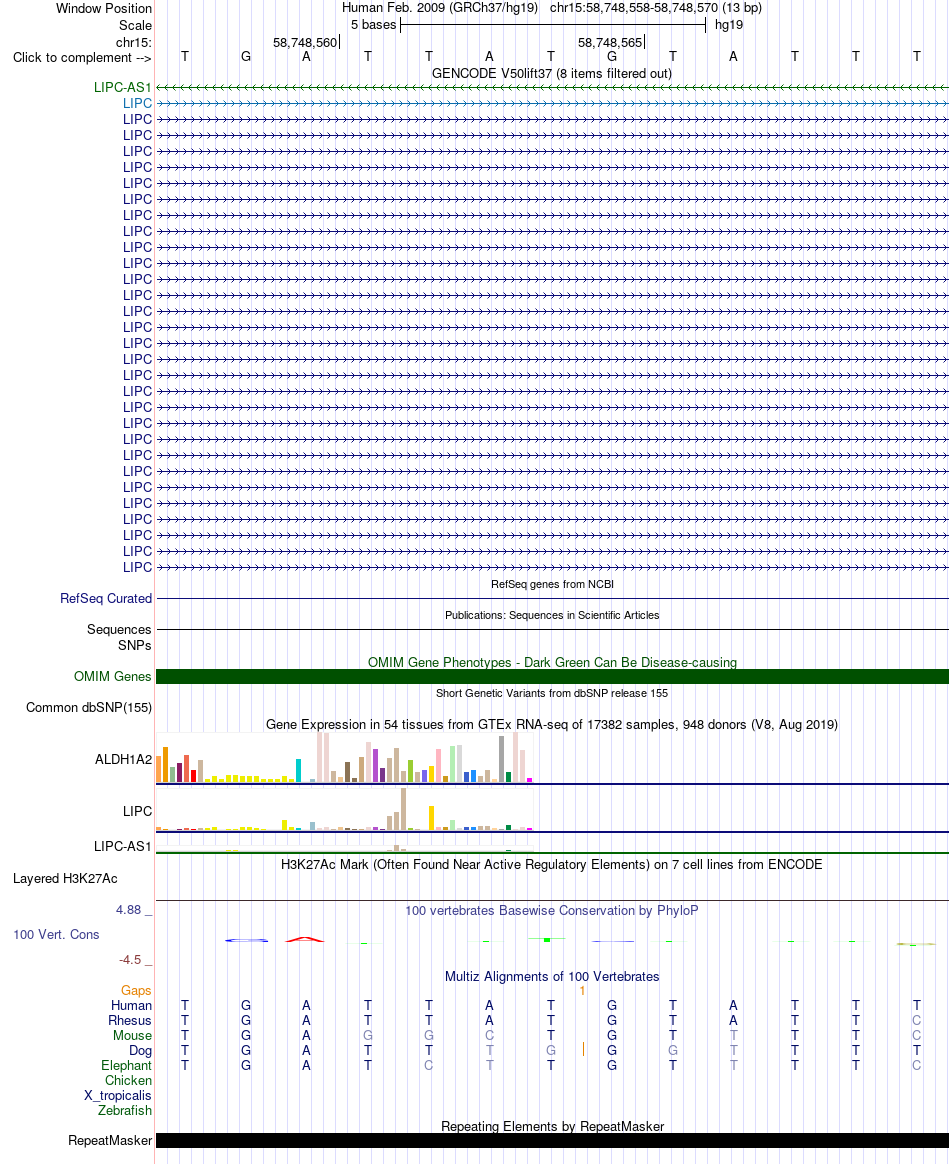Open Publications: Sequences in Scientific Articles title
The image size is (950, 1164).
[552, 615]
